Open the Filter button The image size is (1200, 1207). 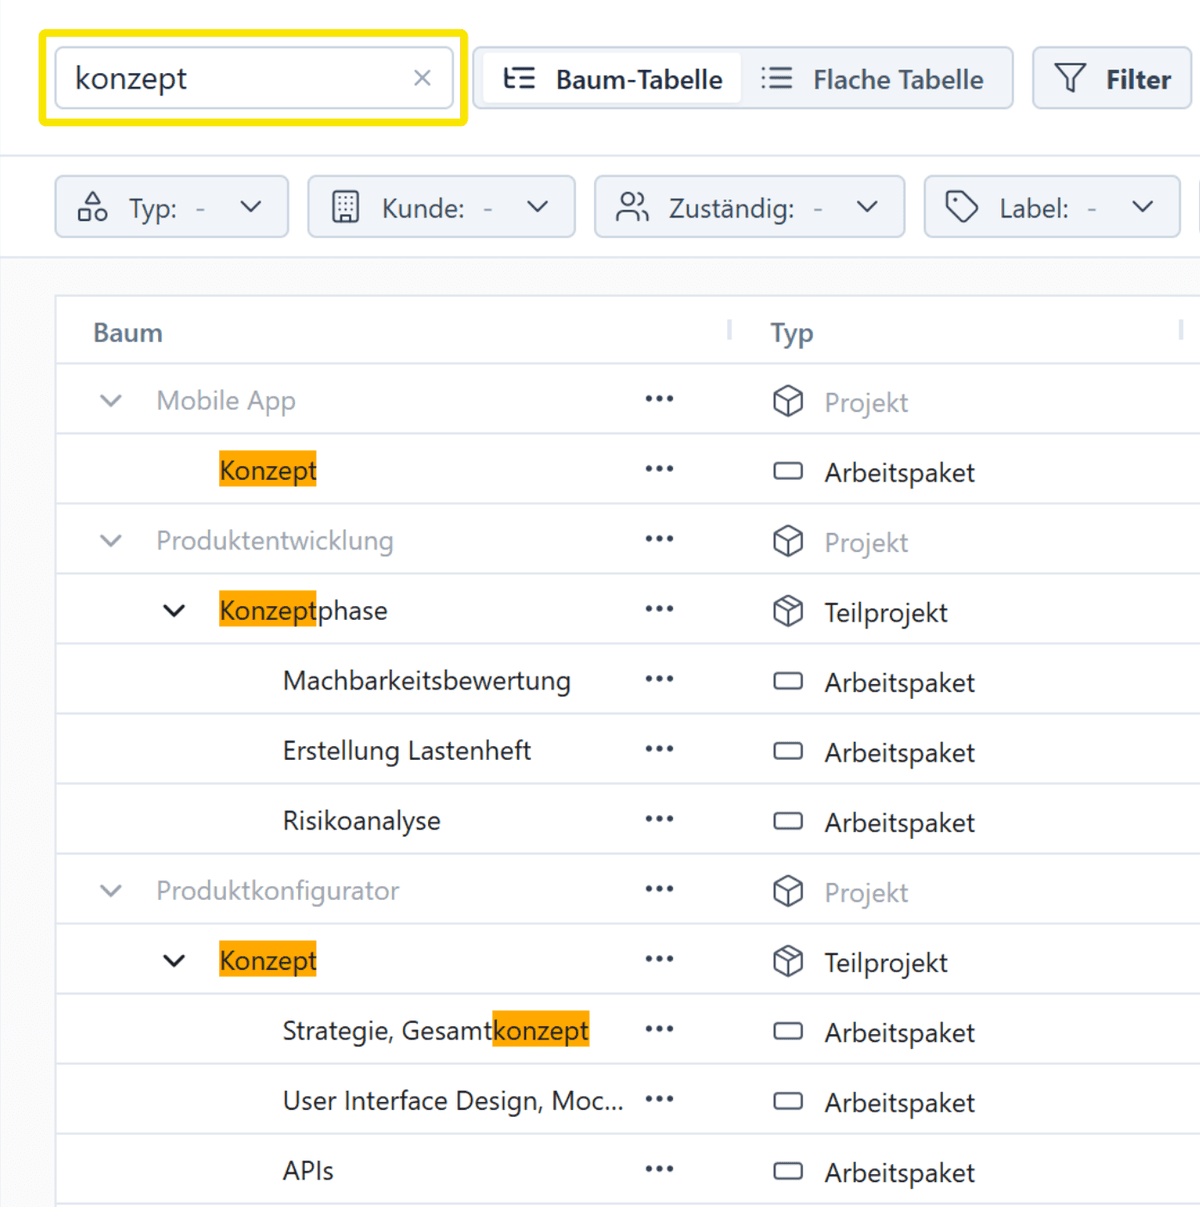(1112, 79)
